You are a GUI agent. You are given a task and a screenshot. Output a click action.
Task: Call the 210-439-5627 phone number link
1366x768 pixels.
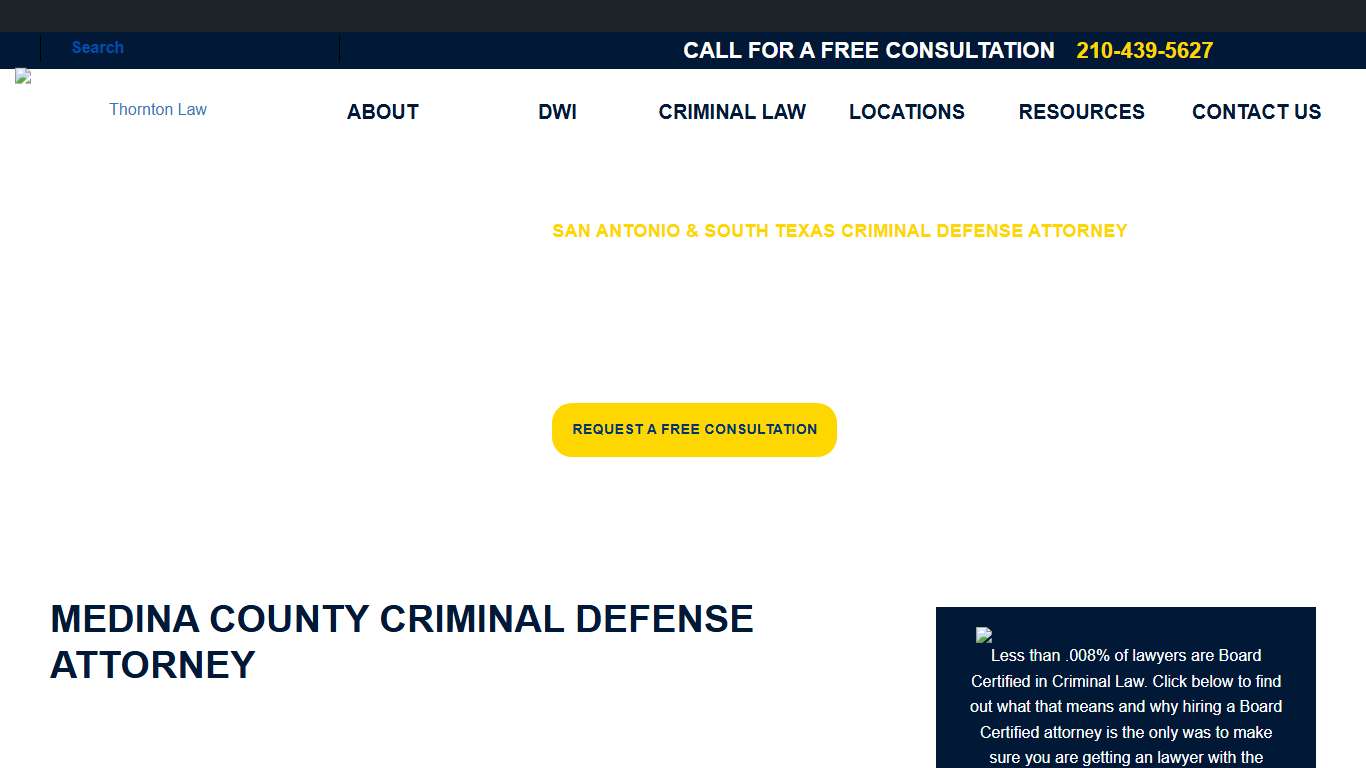(1143, 50)
